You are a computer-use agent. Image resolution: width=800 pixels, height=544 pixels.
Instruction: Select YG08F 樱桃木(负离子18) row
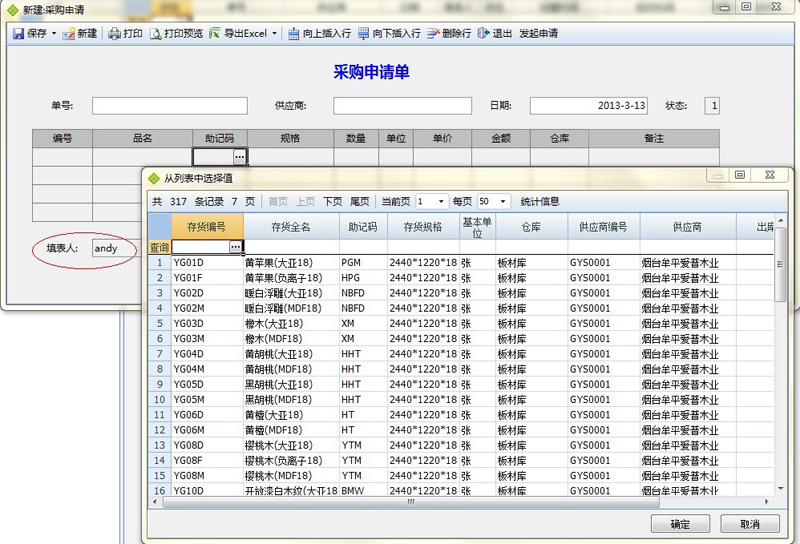click(461, 460)
